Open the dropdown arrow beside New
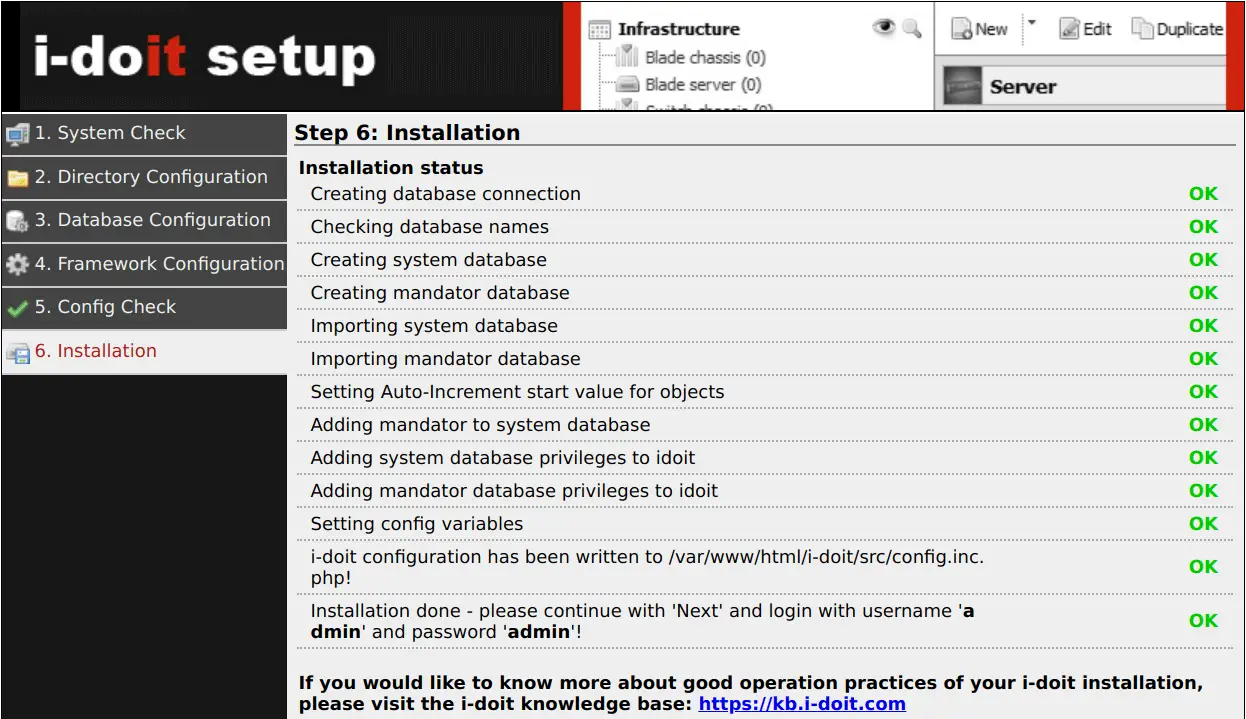The height and width of the screenshot is (719, 1246). pyautogui.click(x=1031, y=24)
